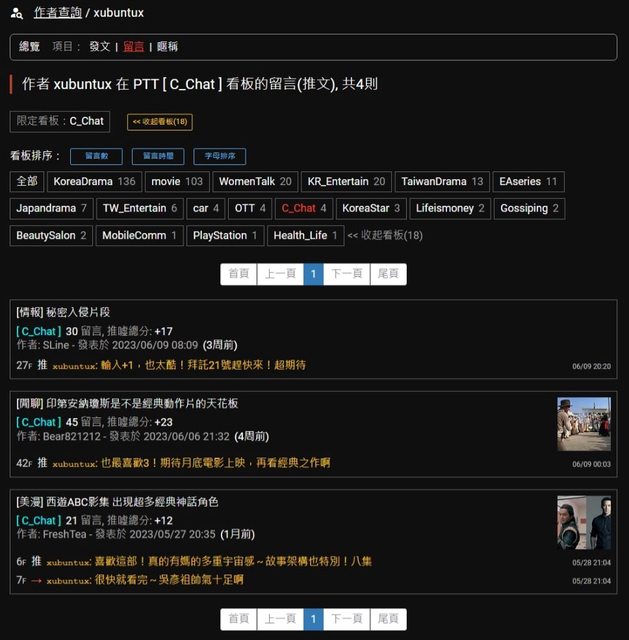Filter by movie board tag
629x640 pixels.
coord(176,182)
